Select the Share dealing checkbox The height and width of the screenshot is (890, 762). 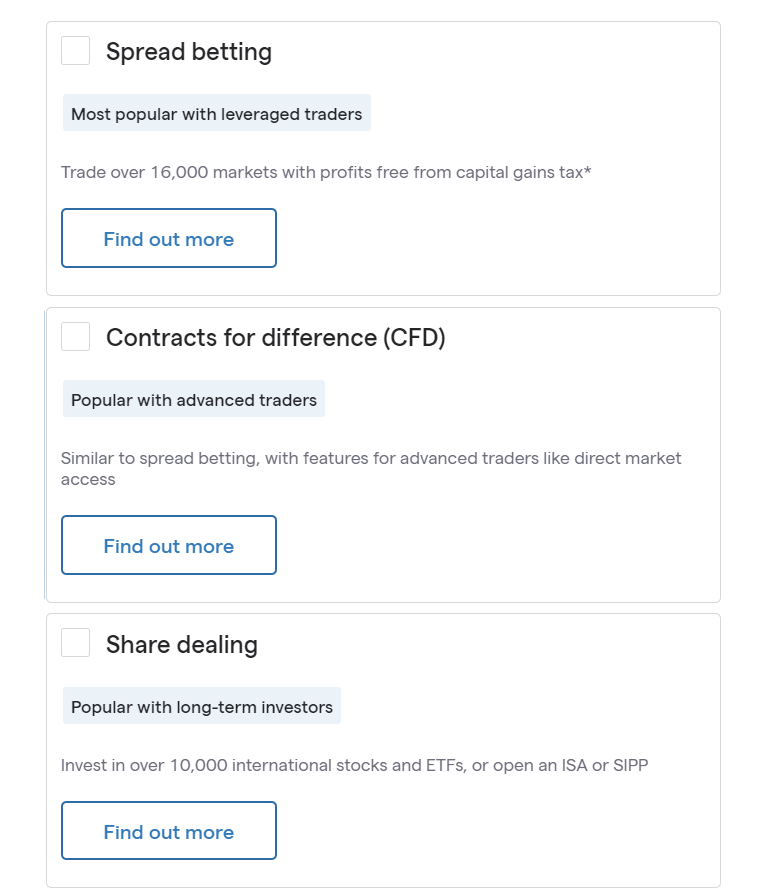click(75, 643)
